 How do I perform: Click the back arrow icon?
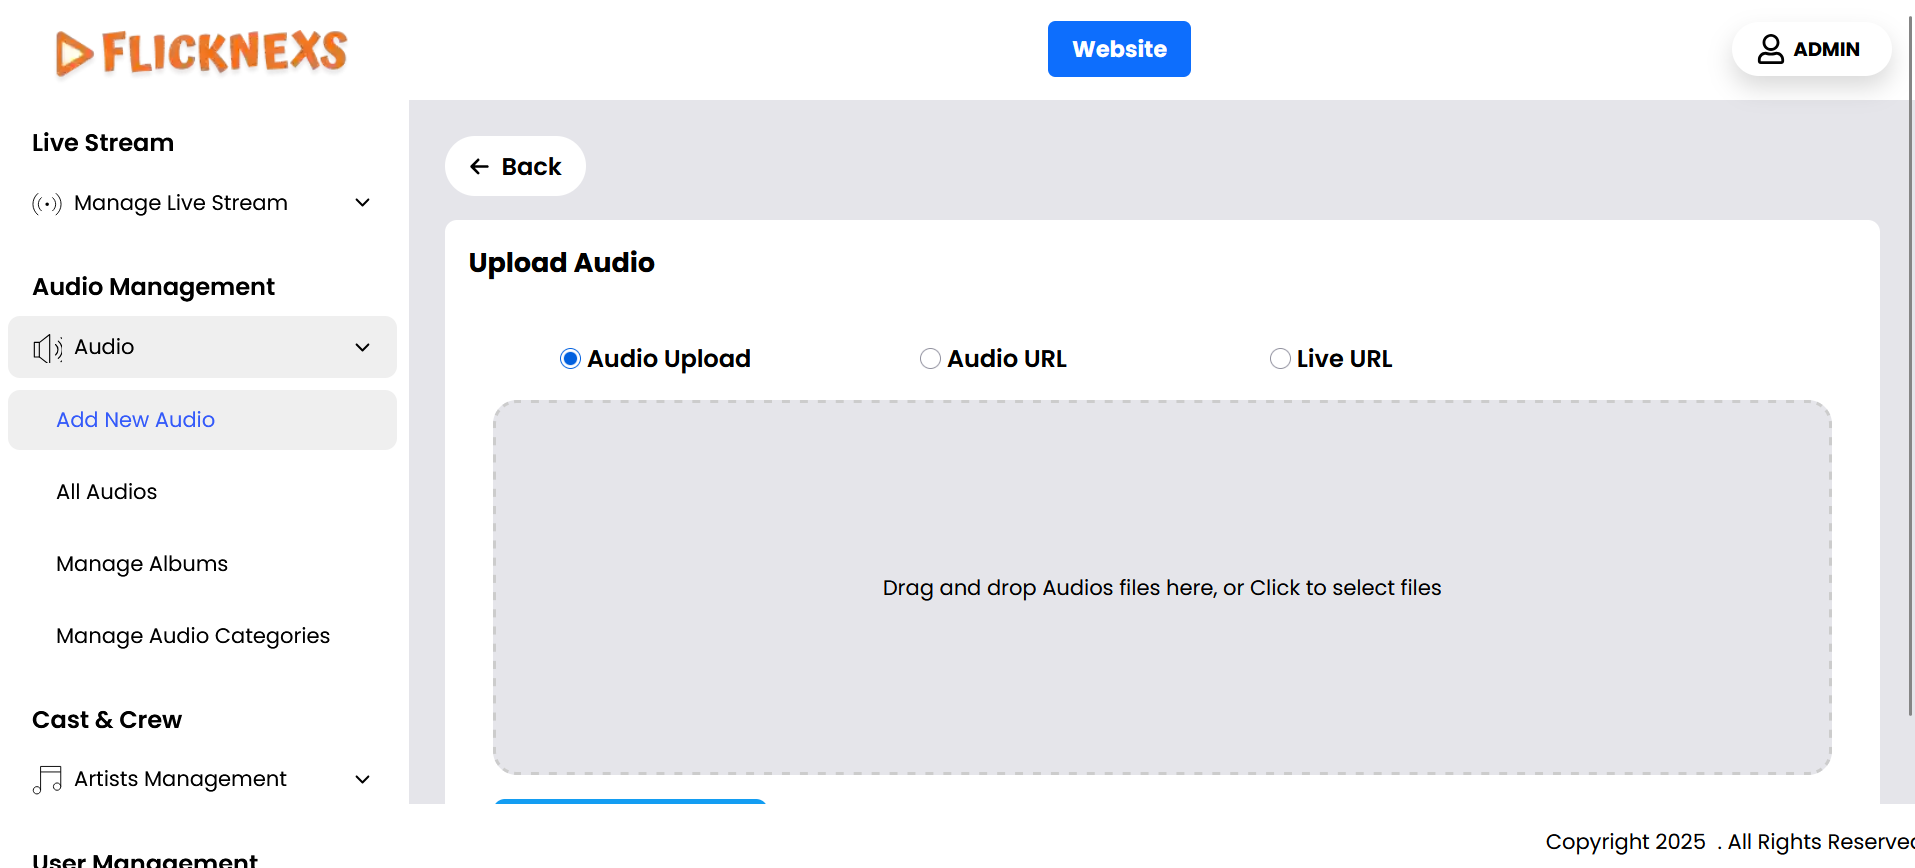[x=480, y=167]
